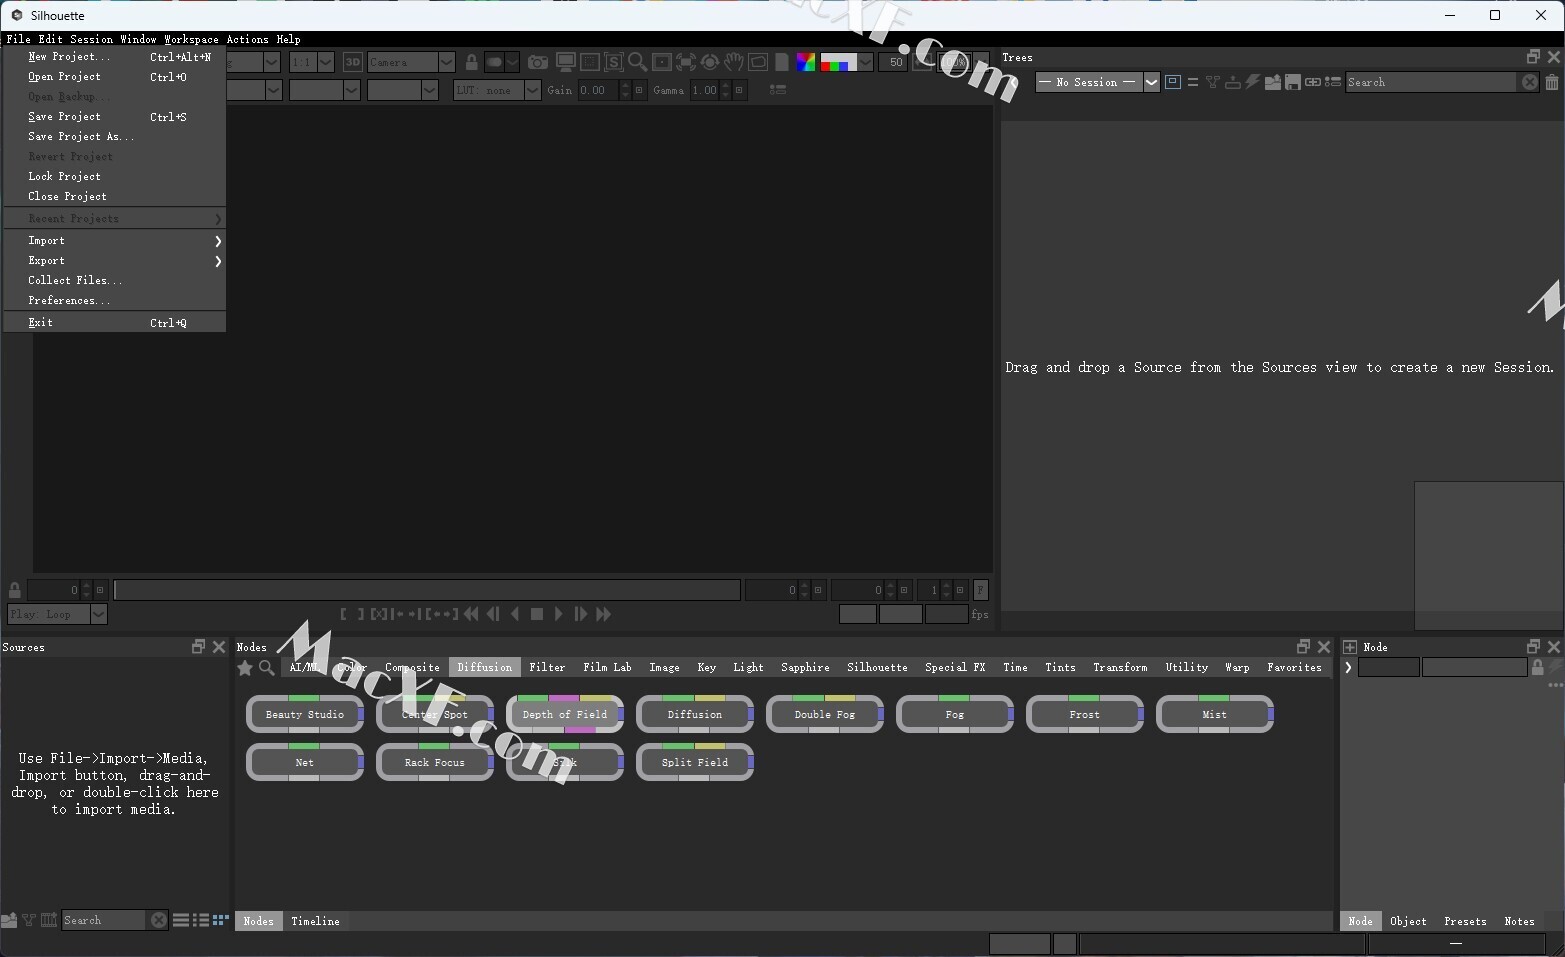Screen dimensions: 1565x957
Task: Click the plus icon in Node panel header
Action: pos(1350,647)
